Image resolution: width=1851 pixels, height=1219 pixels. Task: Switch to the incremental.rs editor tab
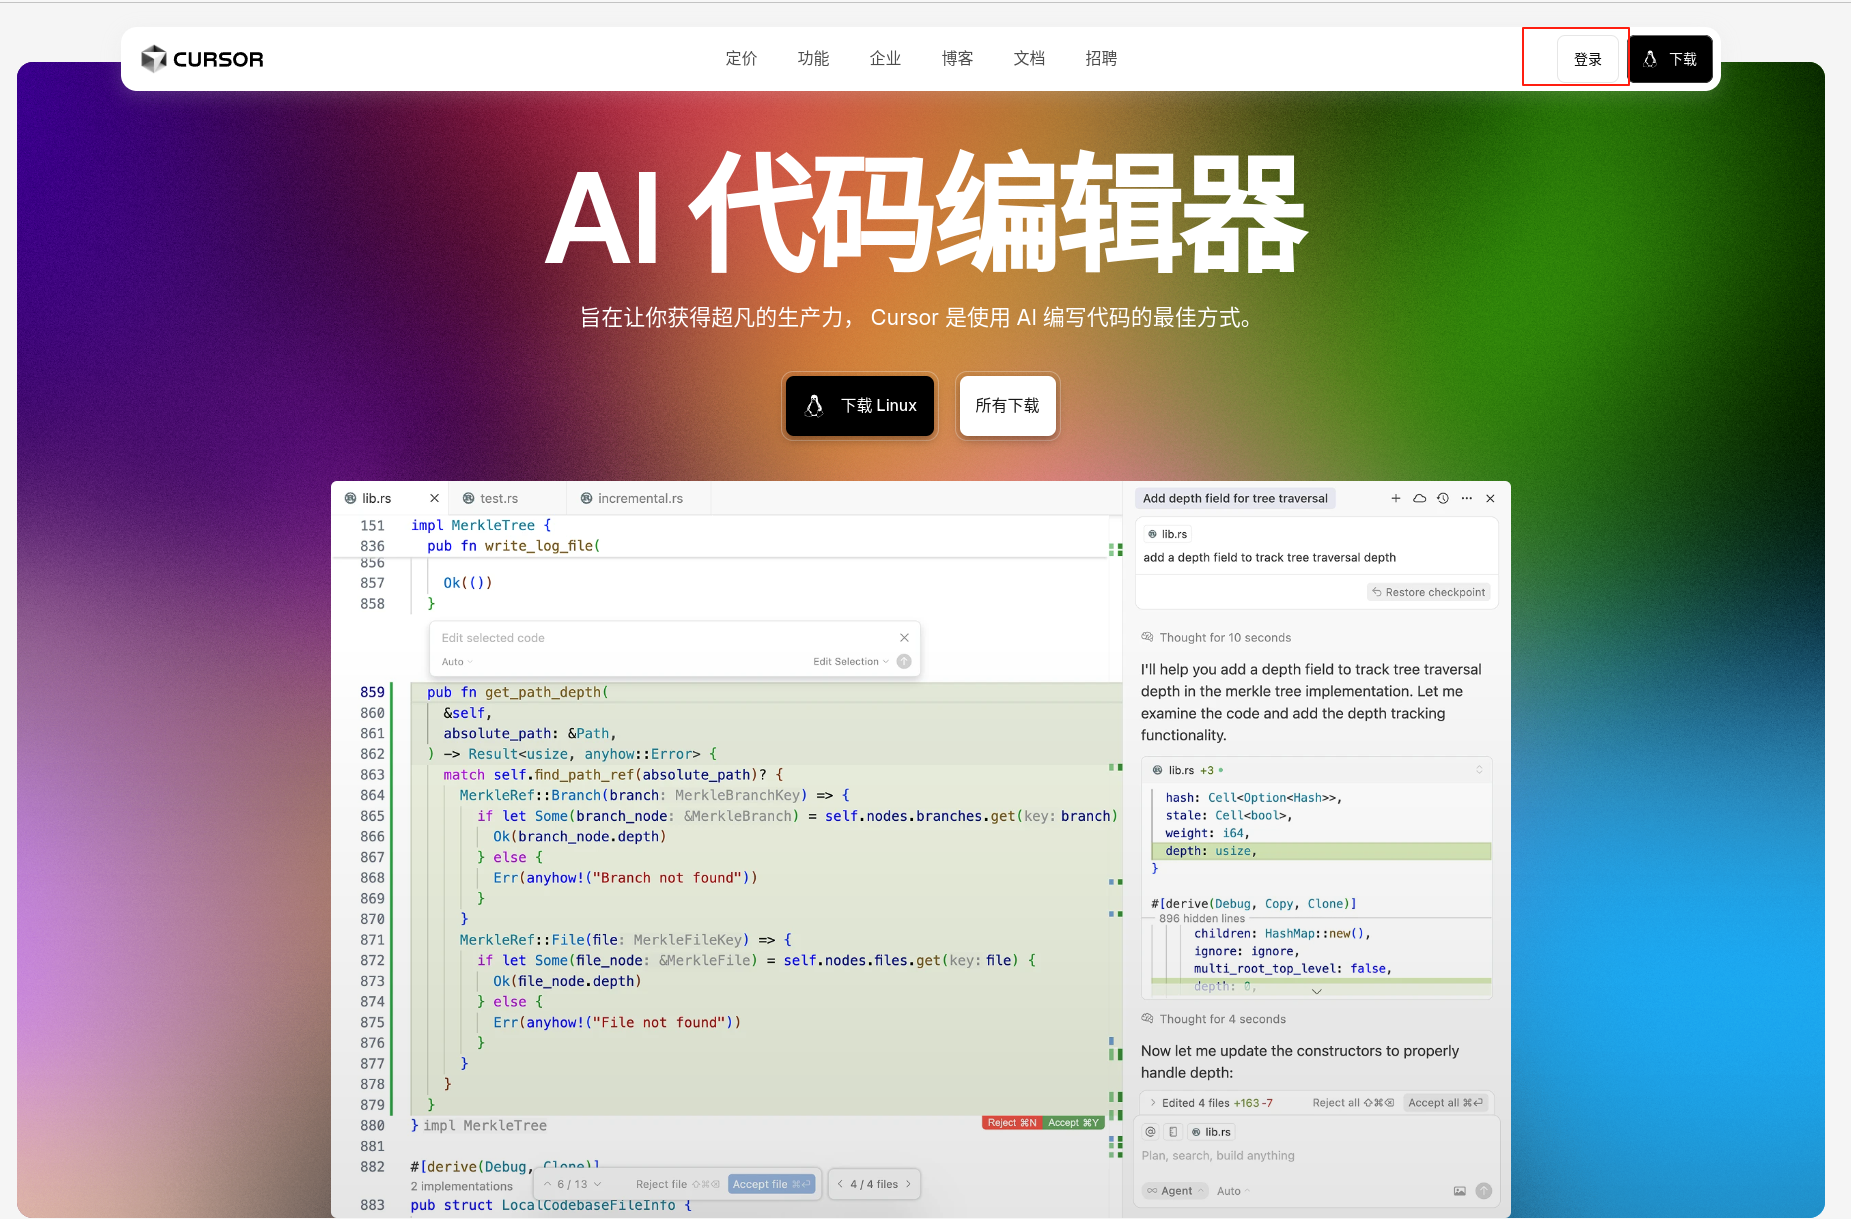tap(640, 498)
